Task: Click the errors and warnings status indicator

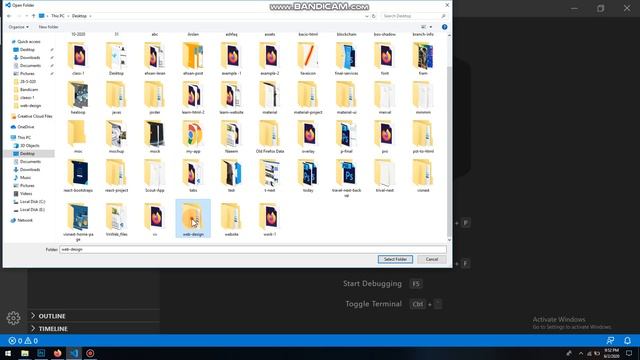Action: coord(23,341)
